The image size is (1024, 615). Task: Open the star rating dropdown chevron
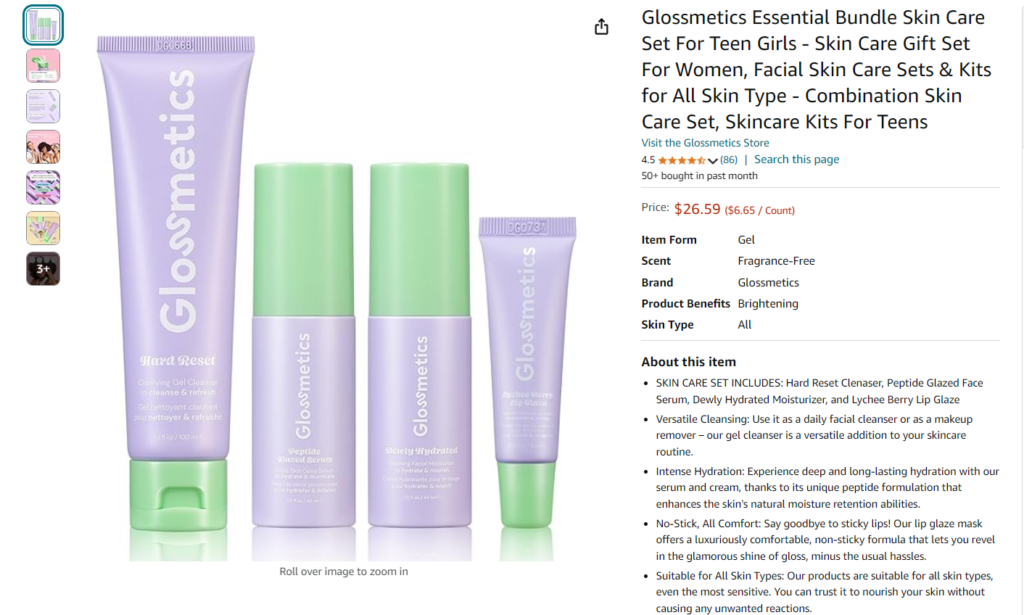tap(712, 161)
